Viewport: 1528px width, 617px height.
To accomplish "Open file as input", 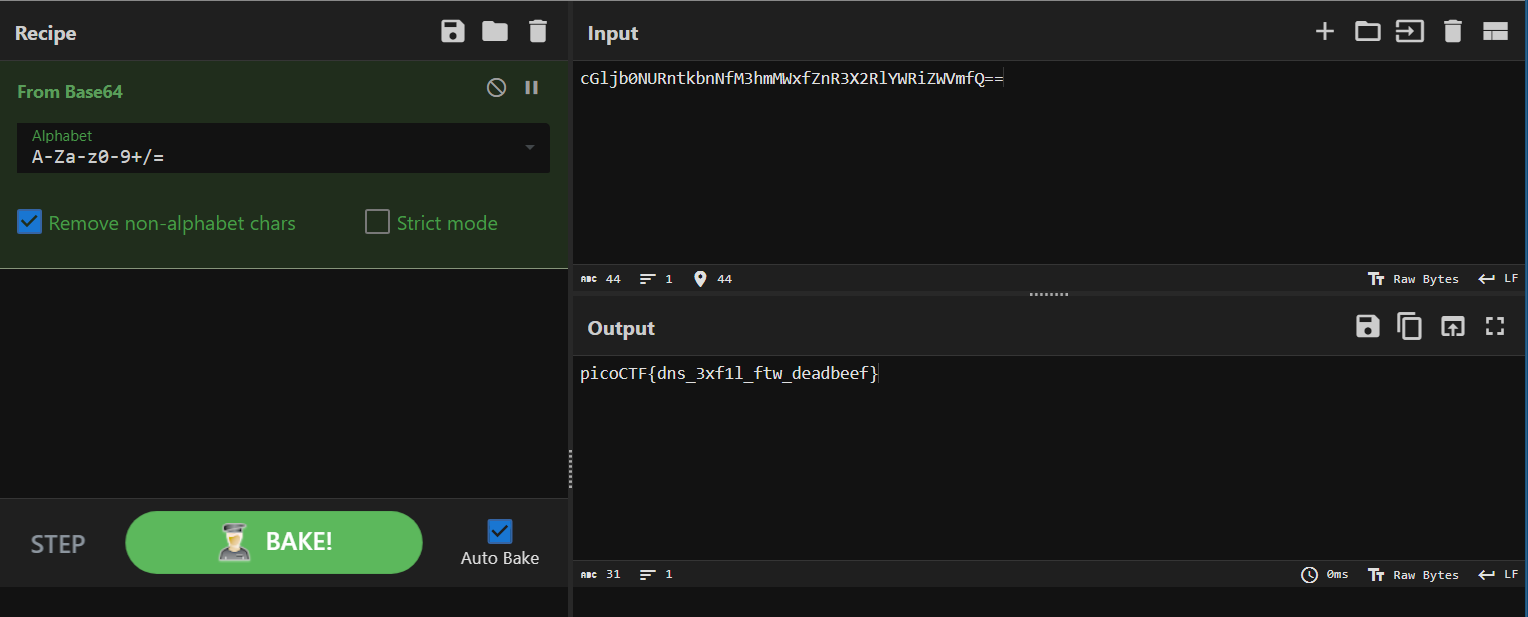I will click(1410, 32).
